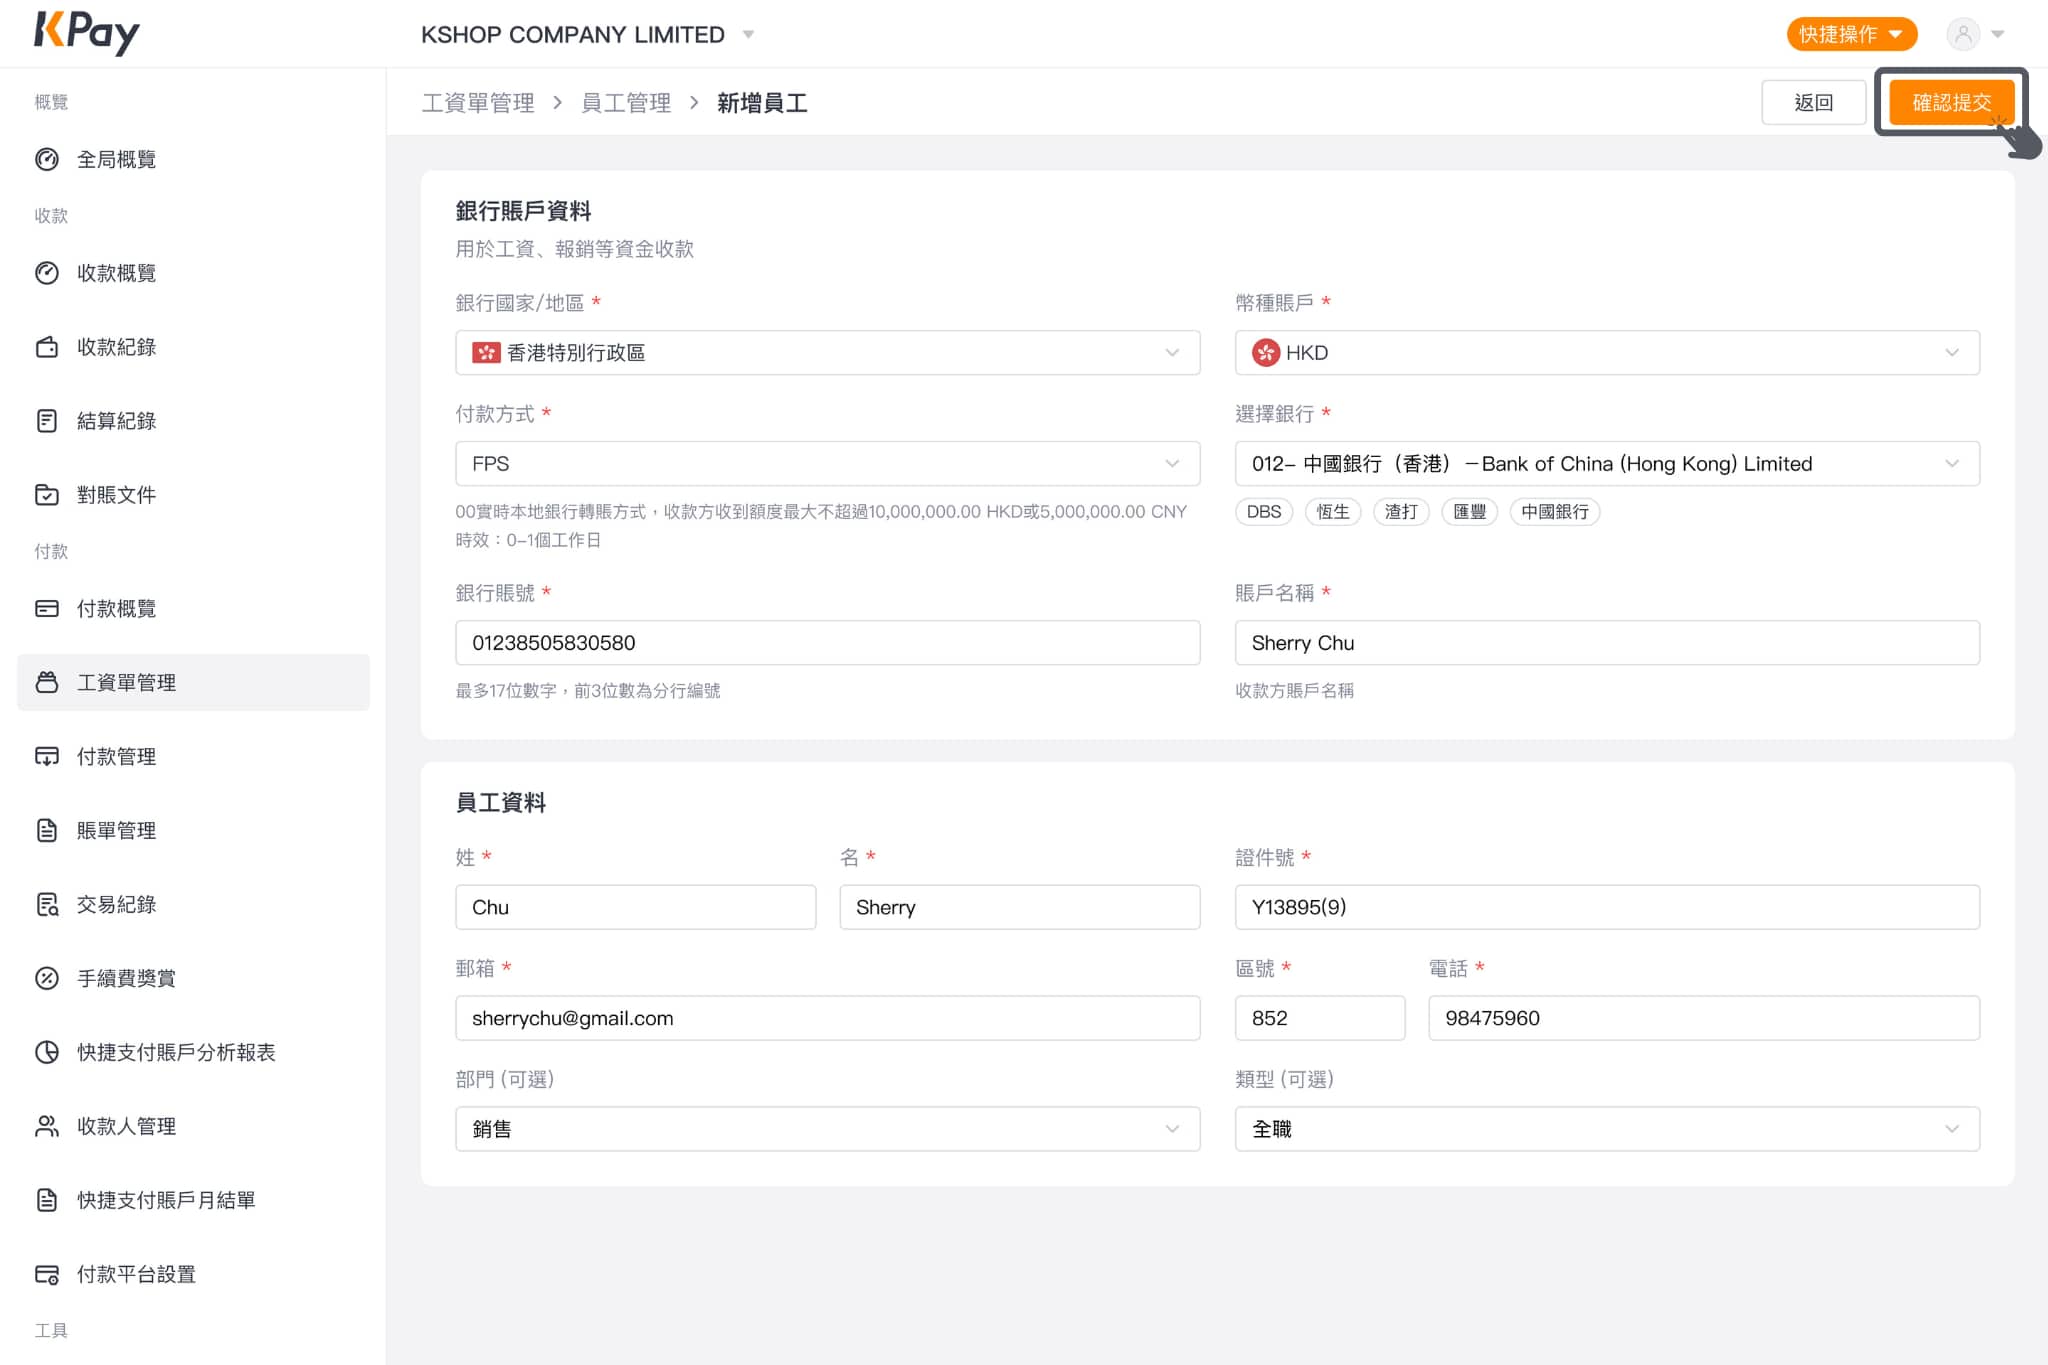2048x1365 pixels.
Task: Click the 交易紀錄 search-document icon
Action: [x=47, y=905]
